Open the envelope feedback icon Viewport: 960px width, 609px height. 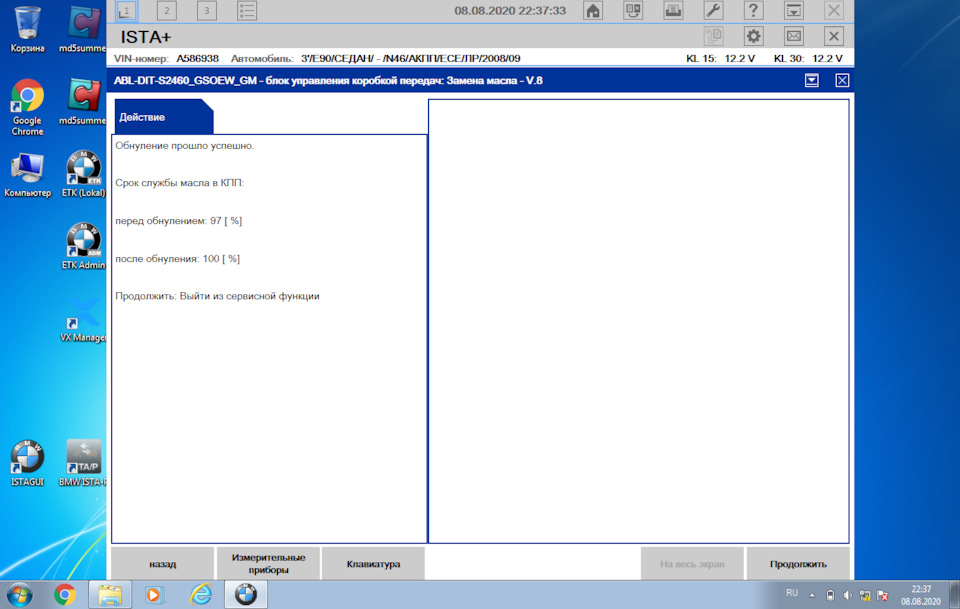point(793,36)
